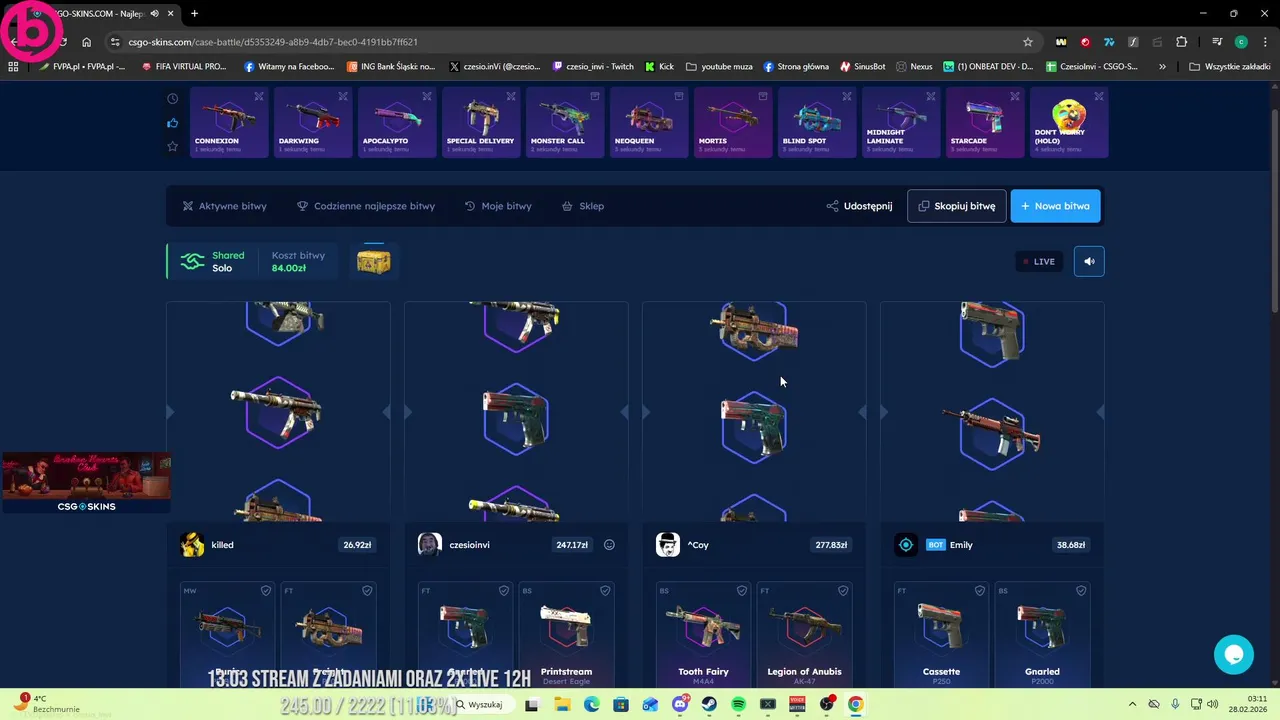
Task: Show hidden system tray icons
Action: pos(1132,704)
